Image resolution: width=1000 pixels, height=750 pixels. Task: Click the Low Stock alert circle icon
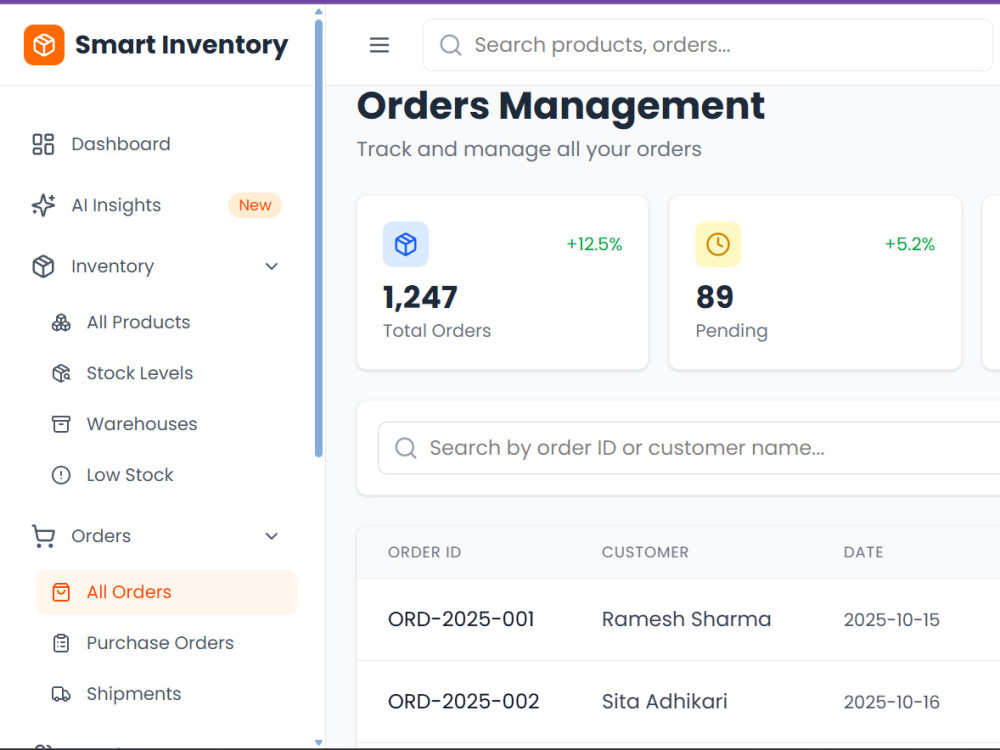[61, 475]
